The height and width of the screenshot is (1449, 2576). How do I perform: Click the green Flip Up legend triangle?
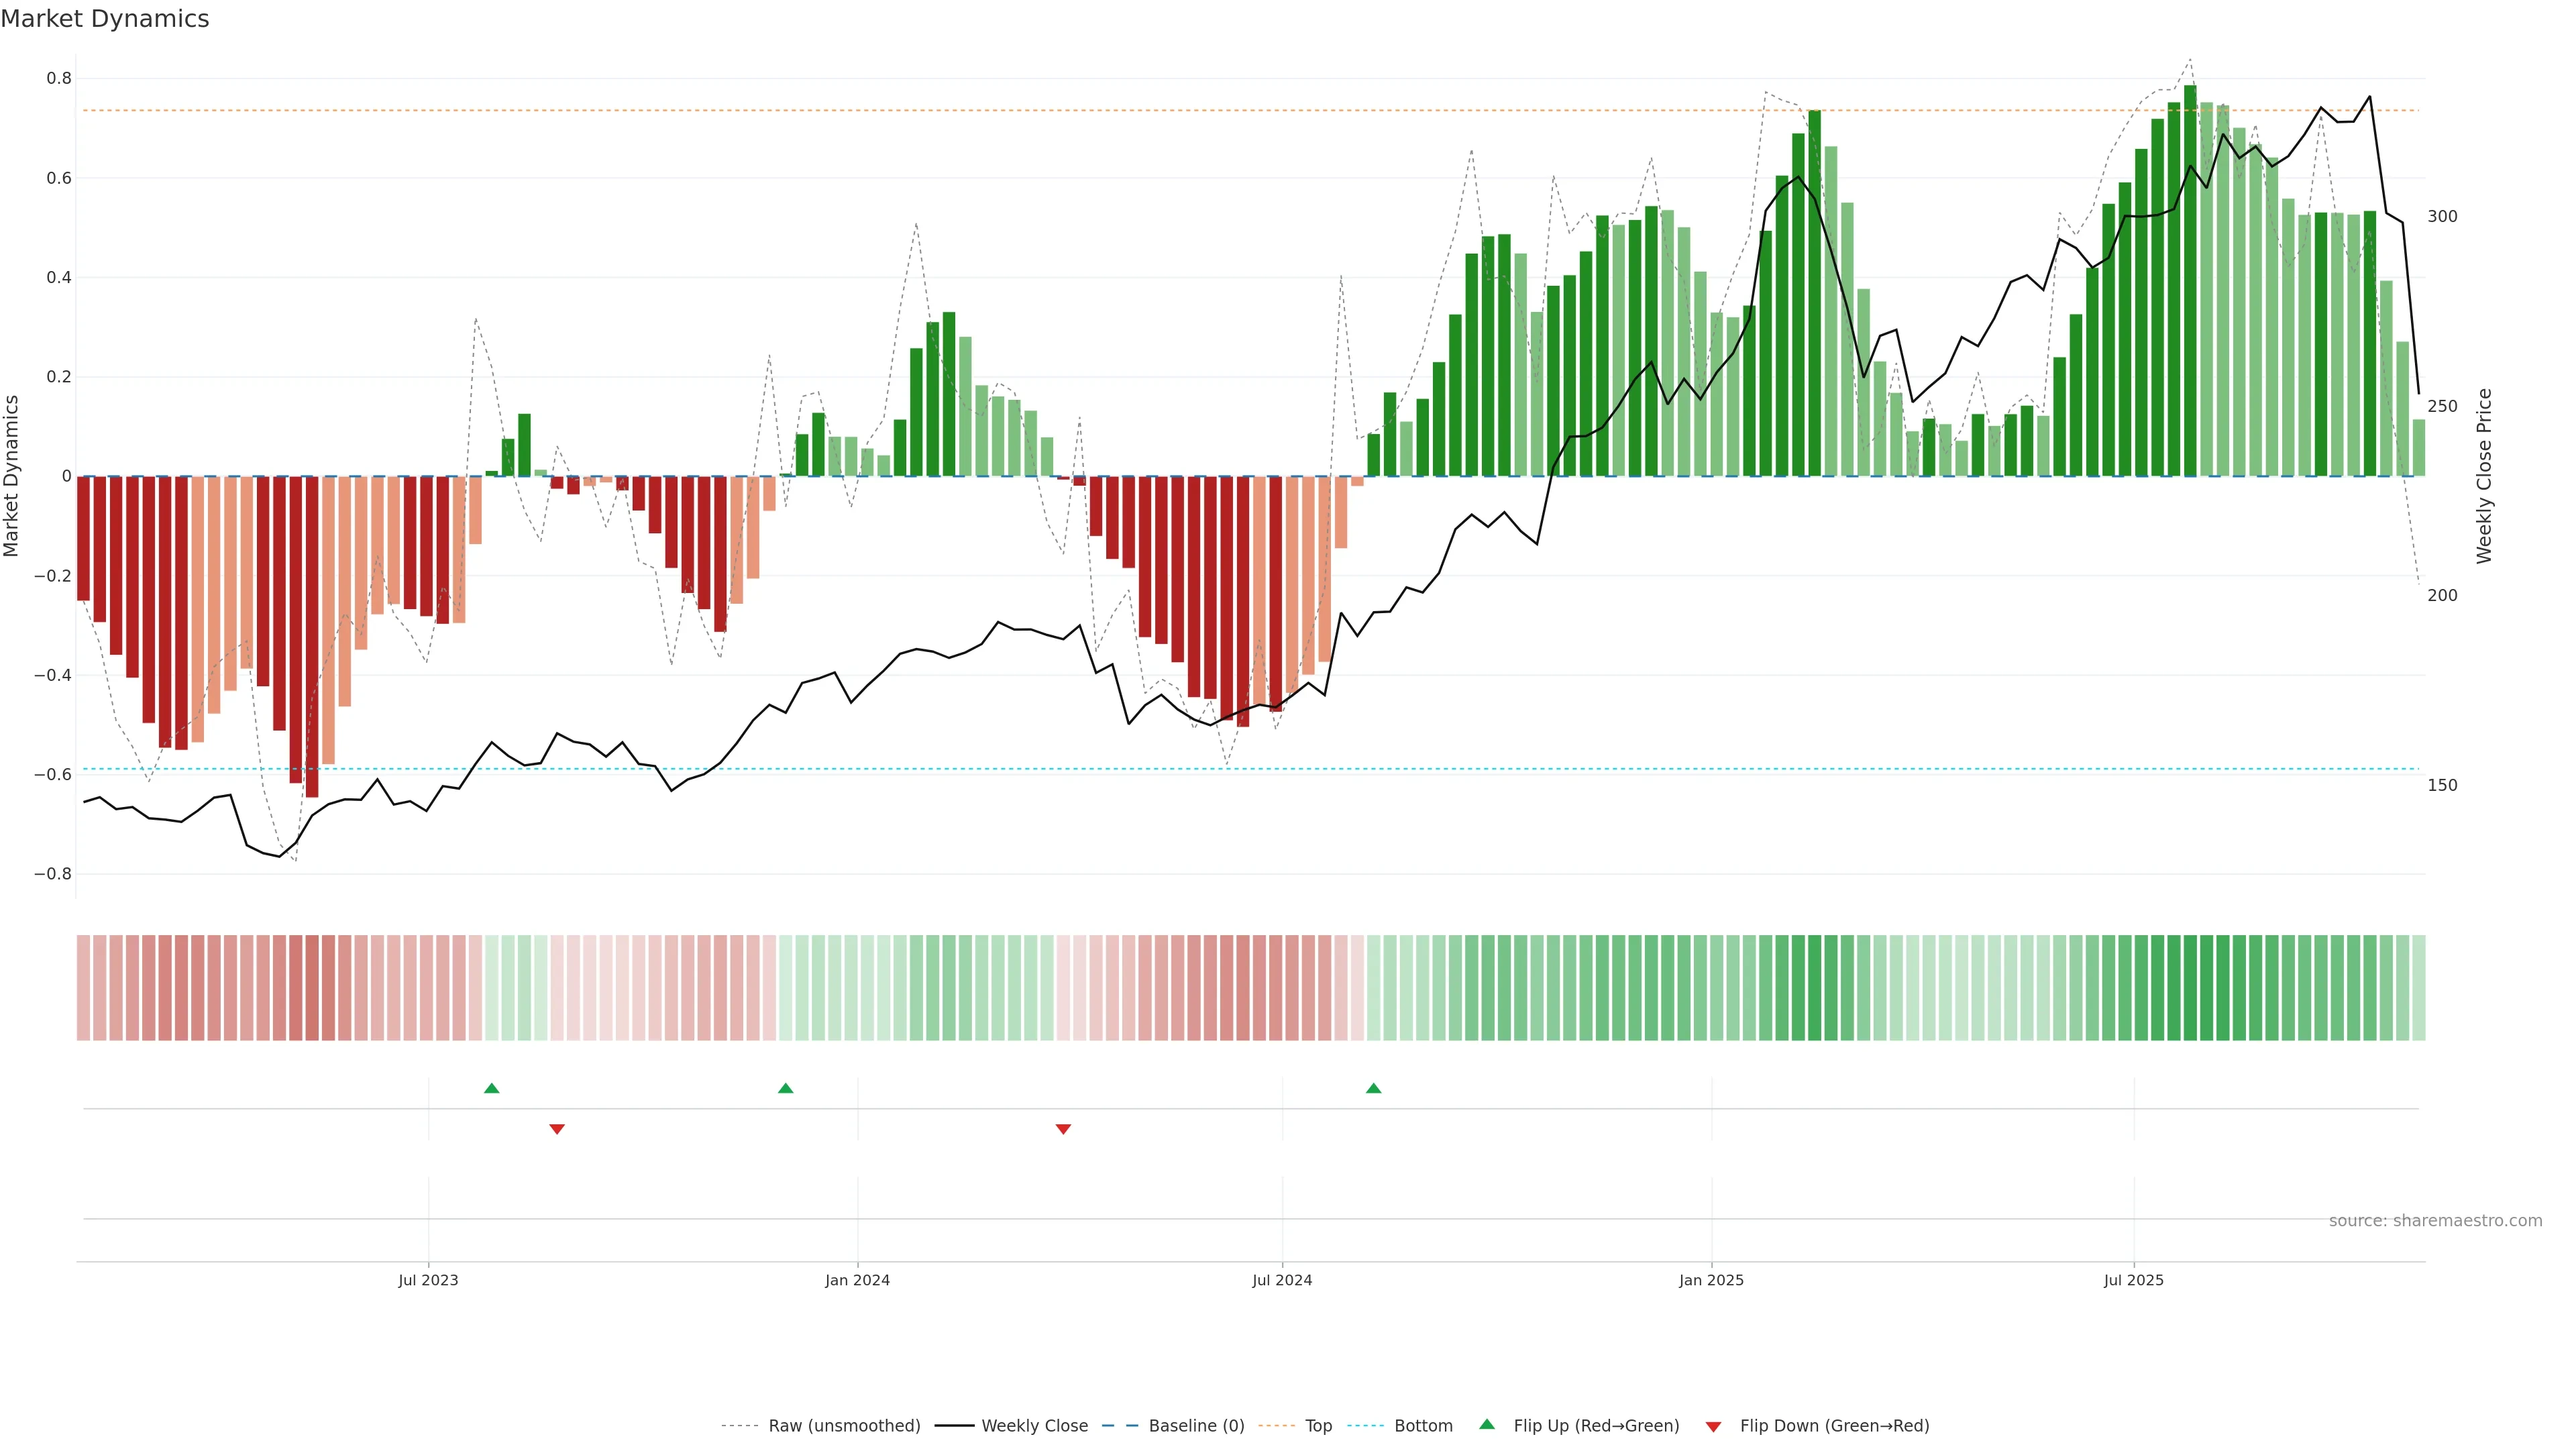1486,1424
